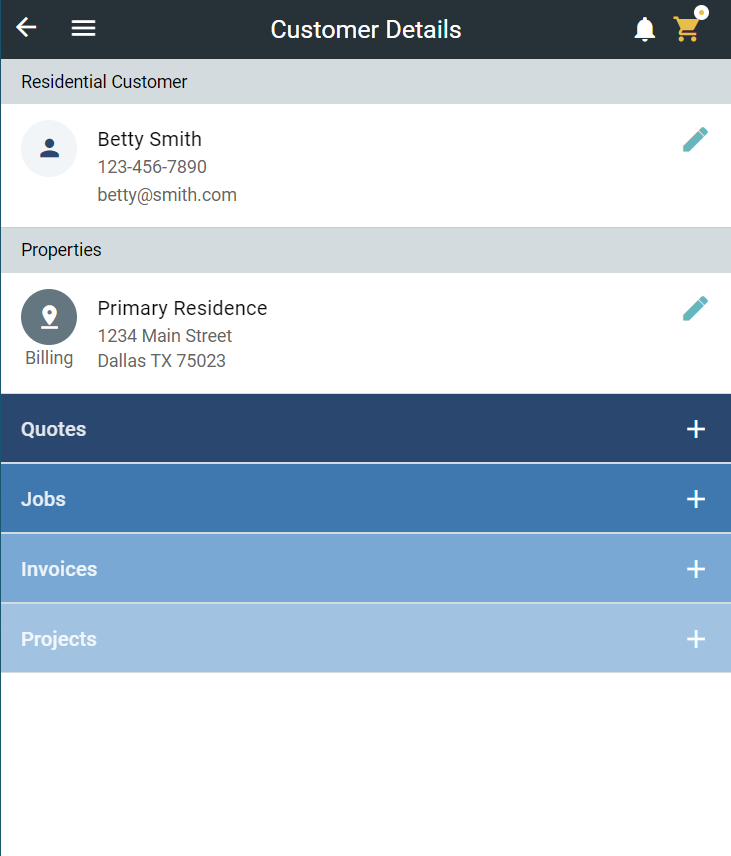The width and height of the screenshot is (731, 856).
Task: Call phone number 123-456-7890
Action: (x=152, y=167)
